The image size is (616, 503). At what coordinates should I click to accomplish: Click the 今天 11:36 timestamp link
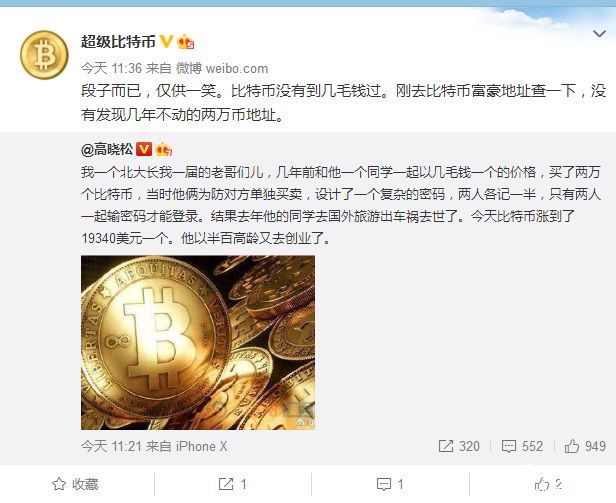coord(111,68)
